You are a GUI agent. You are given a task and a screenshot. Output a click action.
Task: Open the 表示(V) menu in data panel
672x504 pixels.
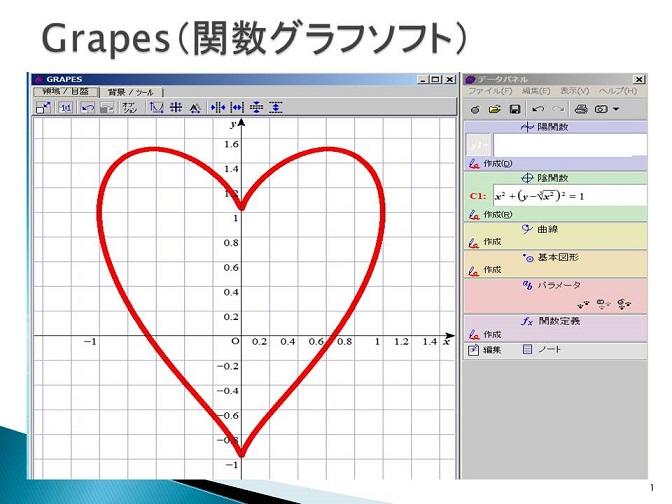(x=575, y=91)
